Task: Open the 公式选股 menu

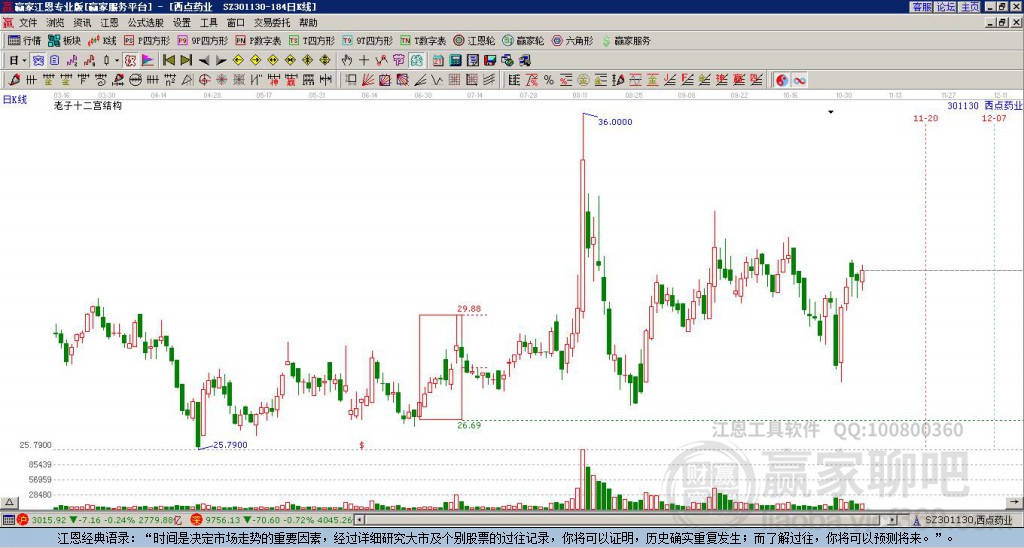Action: [145, 23]
